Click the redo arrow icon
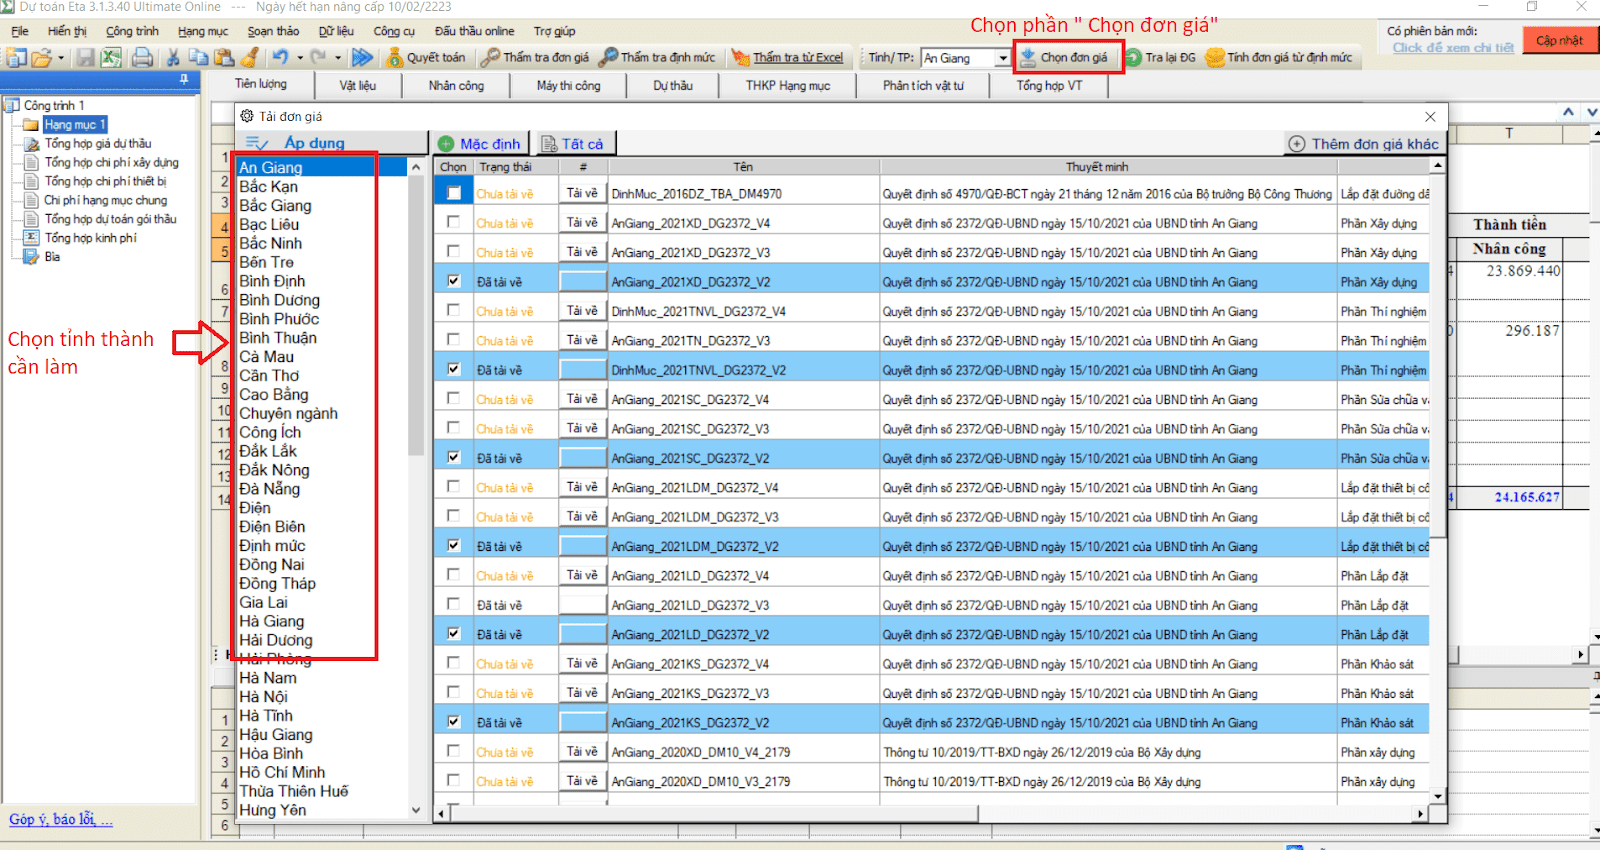The width and height of the screenshot is (1600, 850). point(319,58)
